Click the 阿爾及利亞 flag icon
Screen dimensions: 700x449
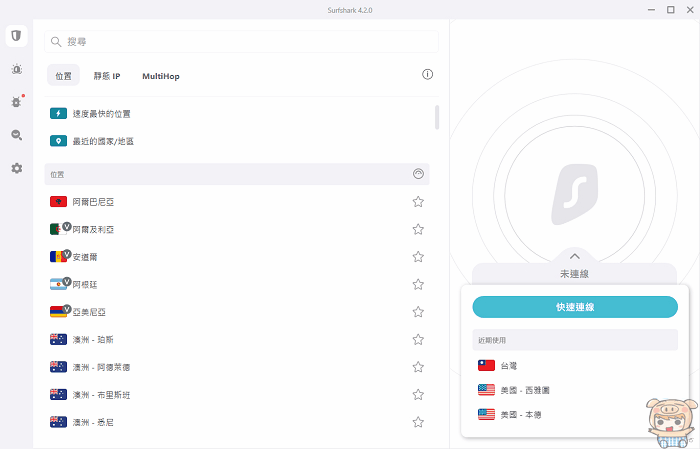(x=58, y=229)
